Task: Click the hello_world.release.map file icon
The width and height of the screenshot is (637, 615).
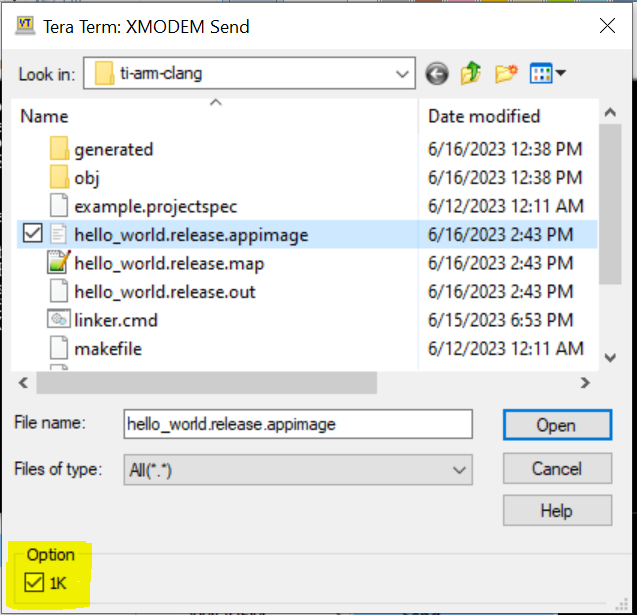Action: pyautogui.click(x=60, y=263)
